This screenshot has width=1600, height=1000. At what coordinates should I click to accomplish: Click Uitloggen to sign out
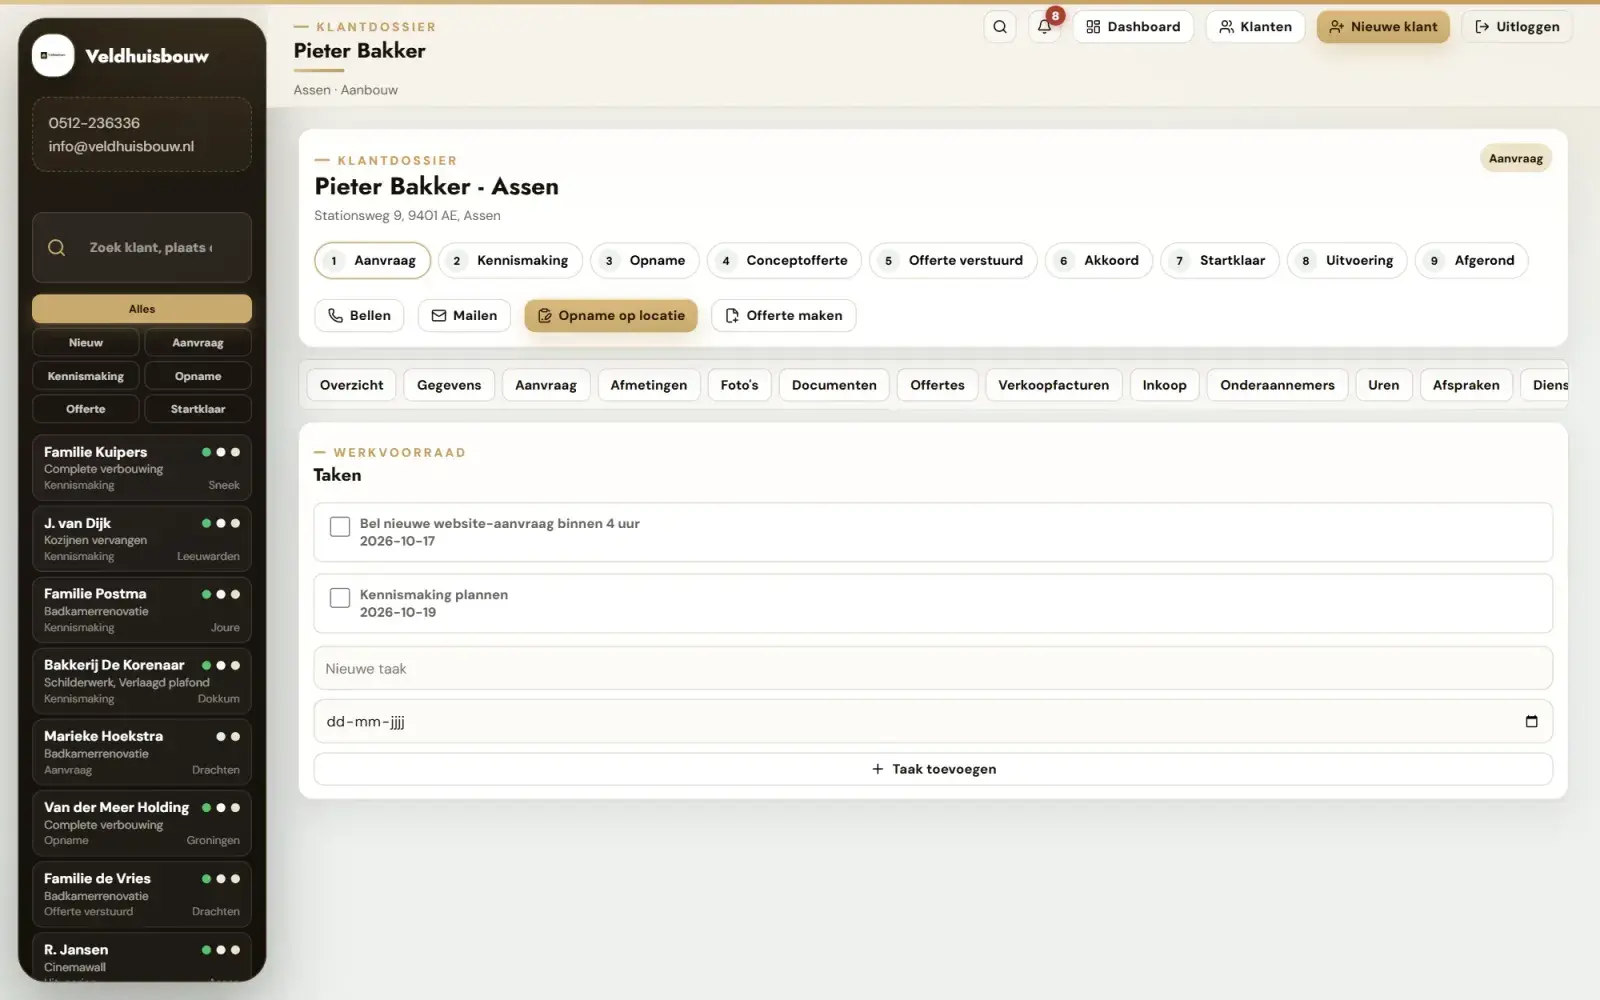(1517, 27)
